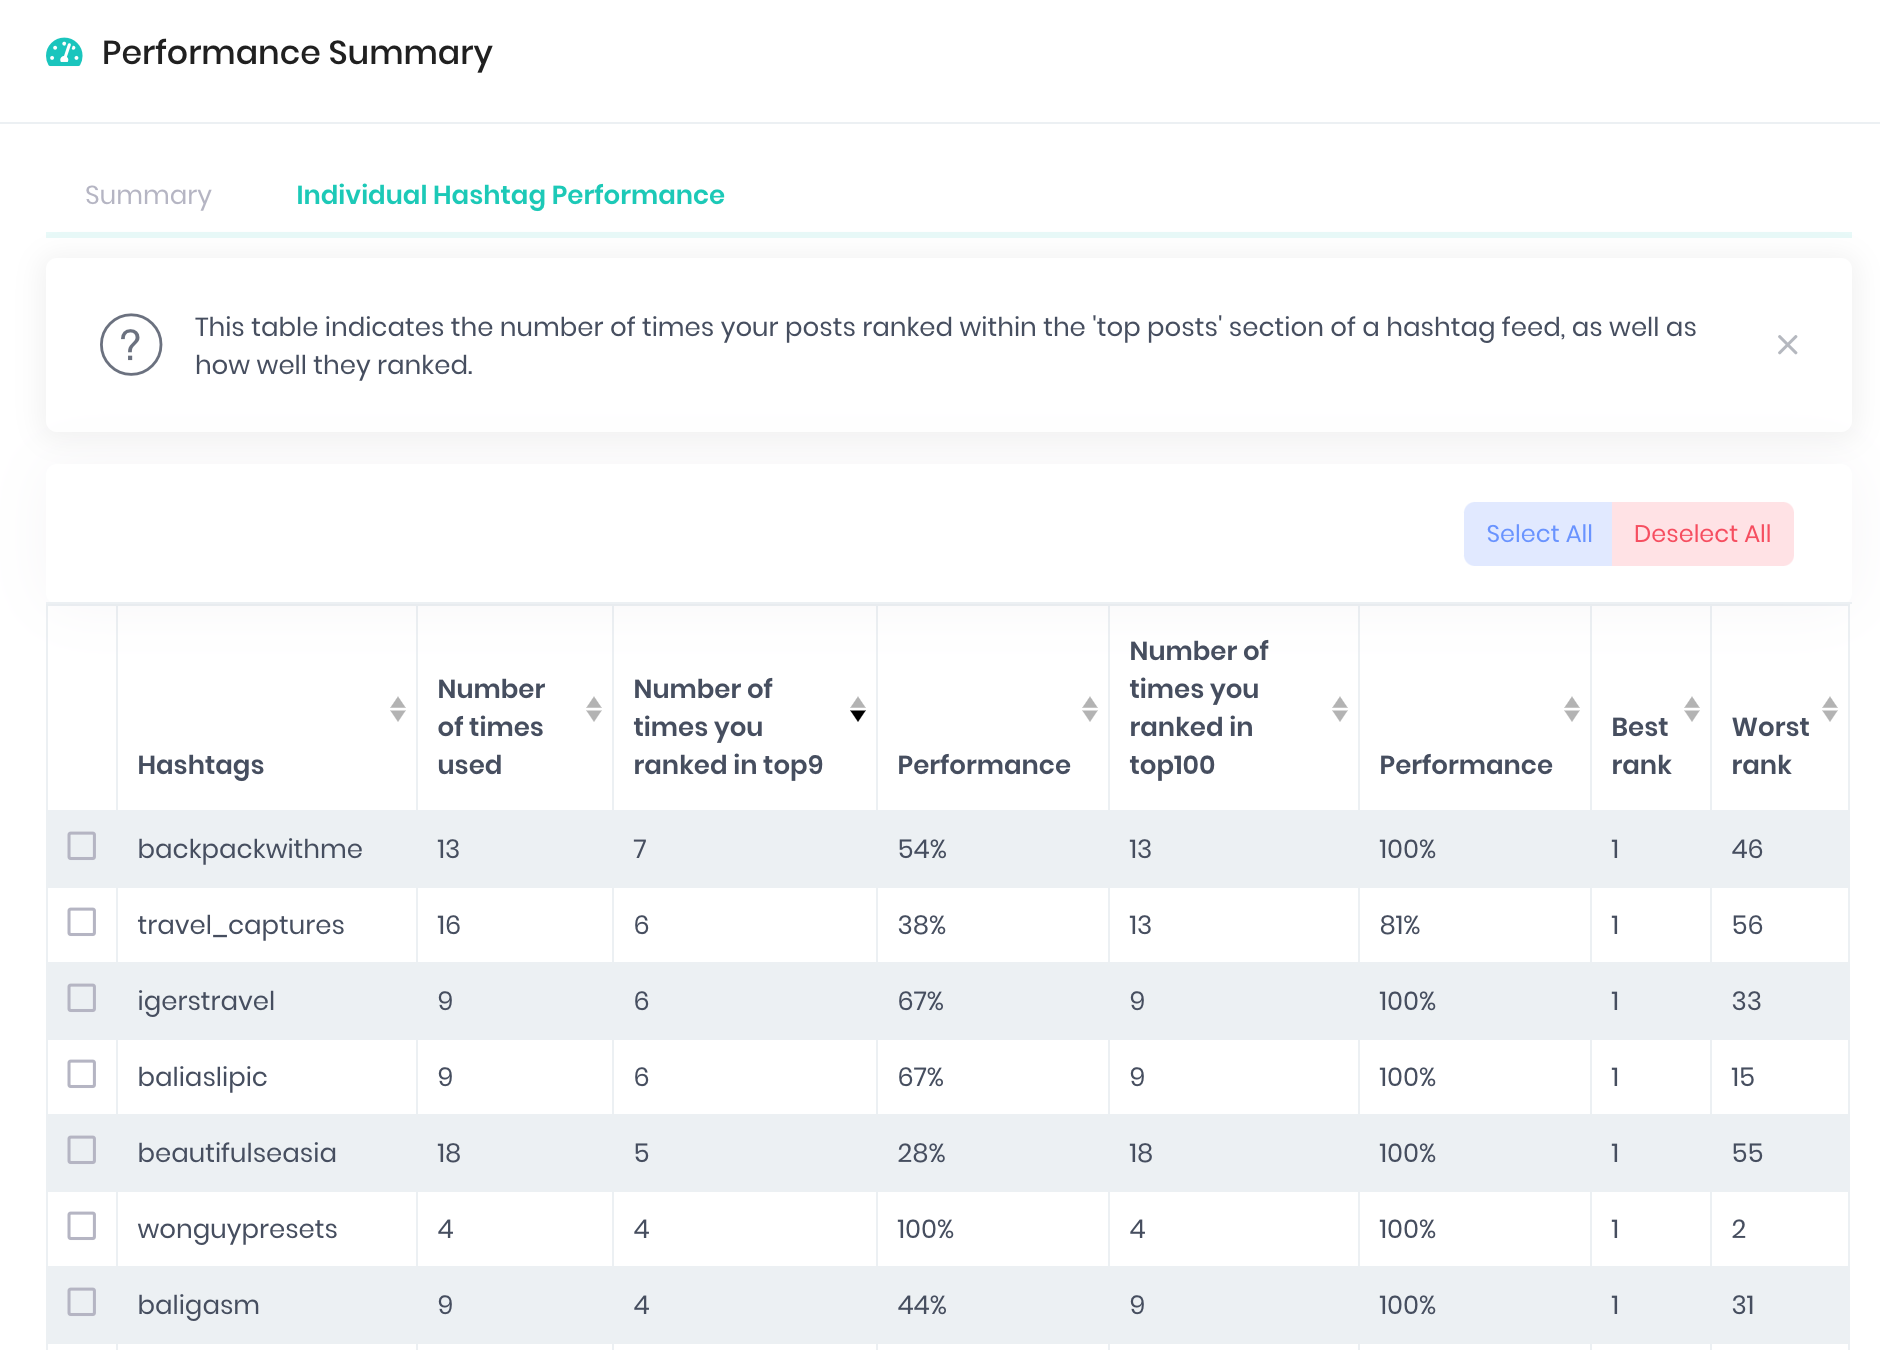This screenshot has width=1880, height=1350.
Task: Select the travel_captures row checkbox
Action: point(82,922)
